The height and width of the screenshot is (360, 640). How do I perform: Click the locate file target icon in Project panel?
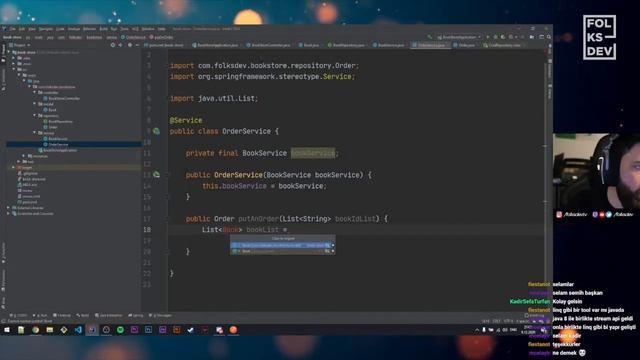tap(113, 45)
